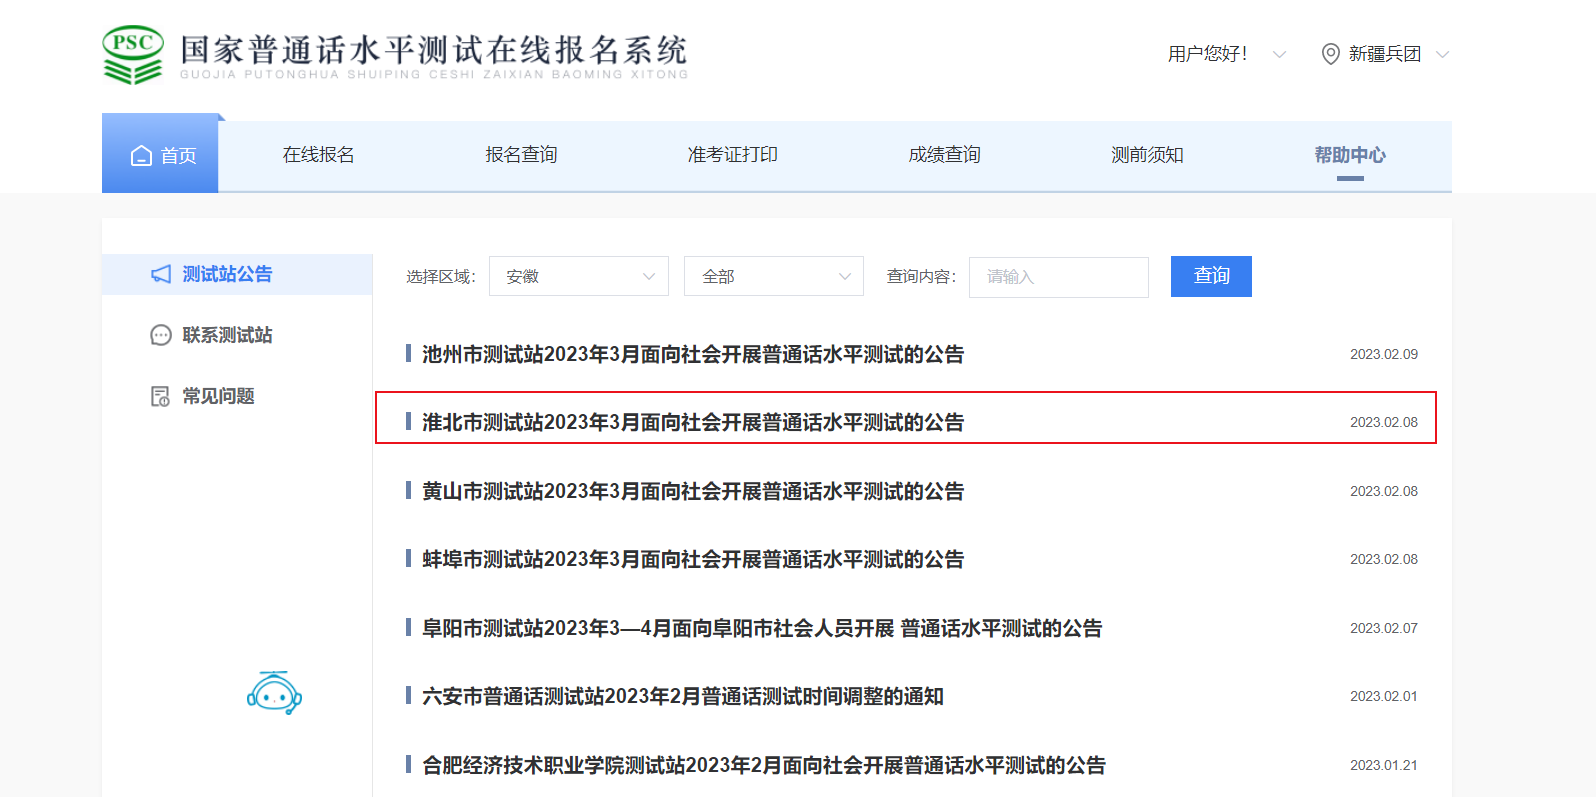Switch to the 成绩查询 tab
The height and width of the screenshot is (797, 1596).
pyautogui.click(x=944, y=155)
